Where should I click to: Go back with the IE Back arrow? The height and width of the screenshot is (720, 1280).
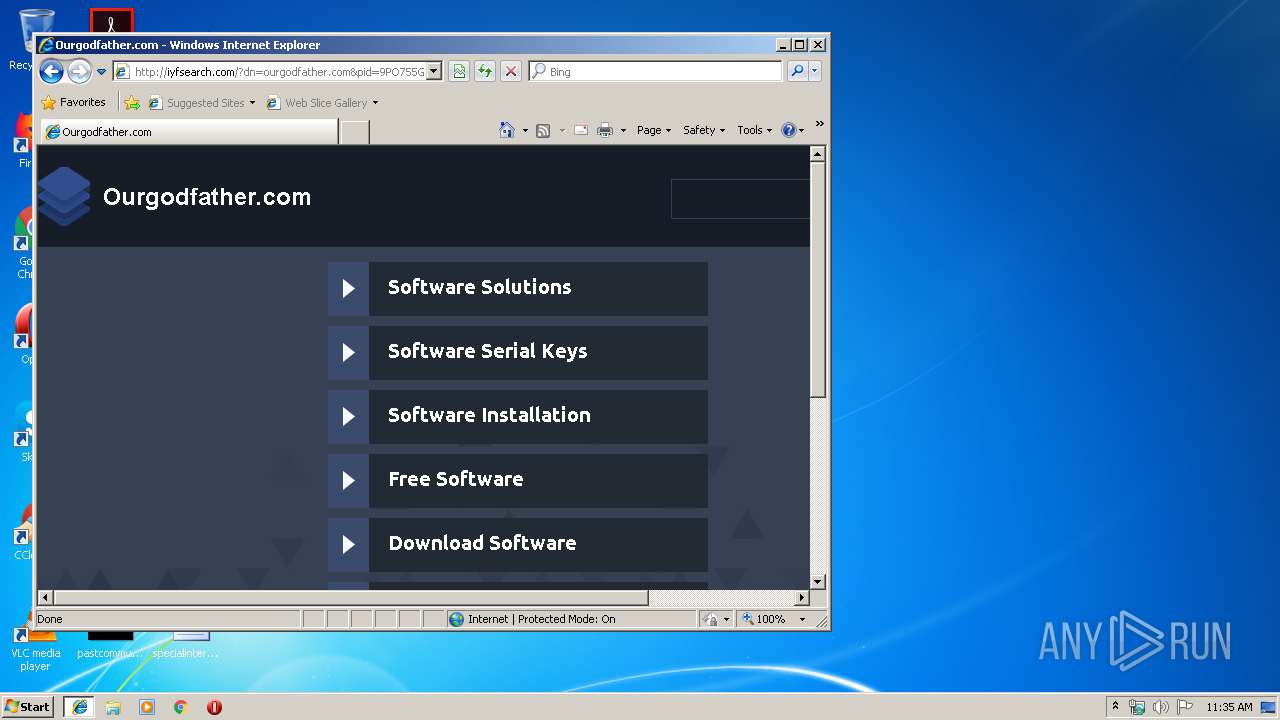click(51, 71)
